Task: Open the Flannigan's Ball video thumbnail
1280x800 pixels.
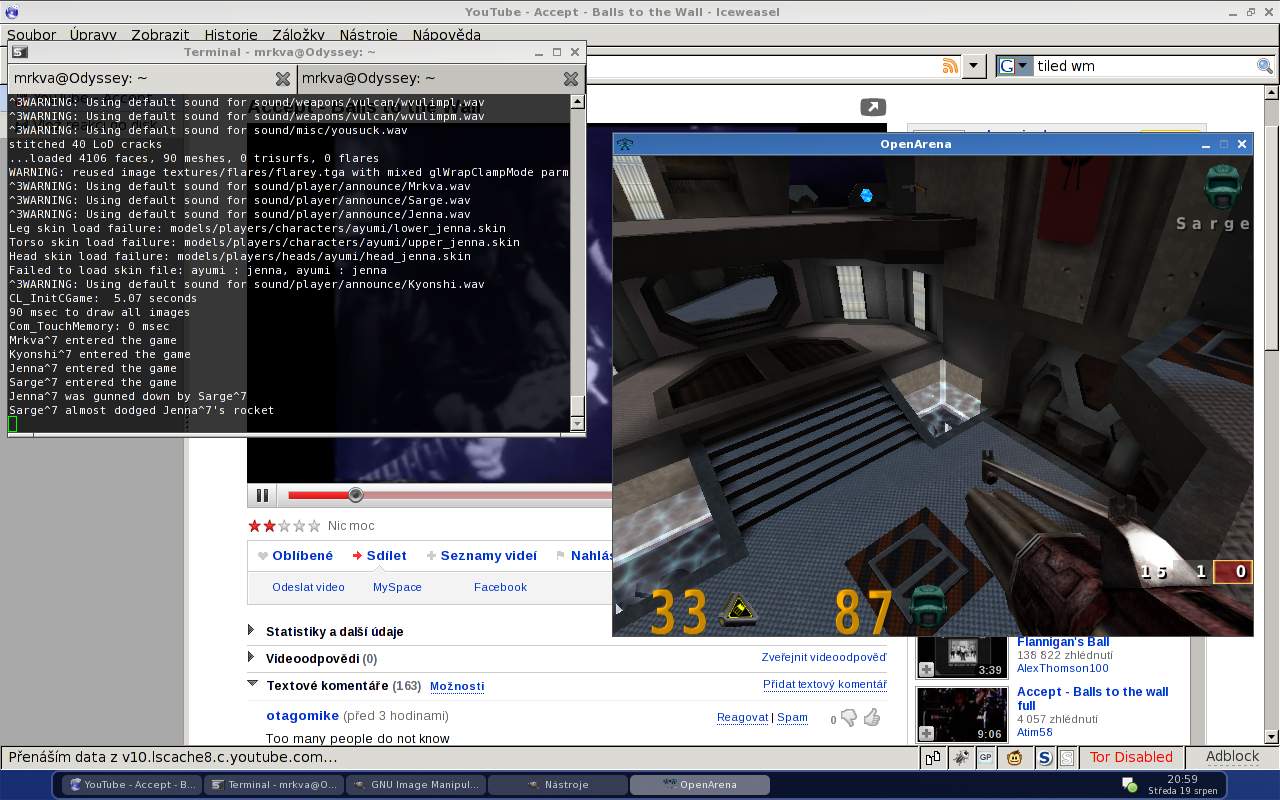Action: tap(962, 657)
